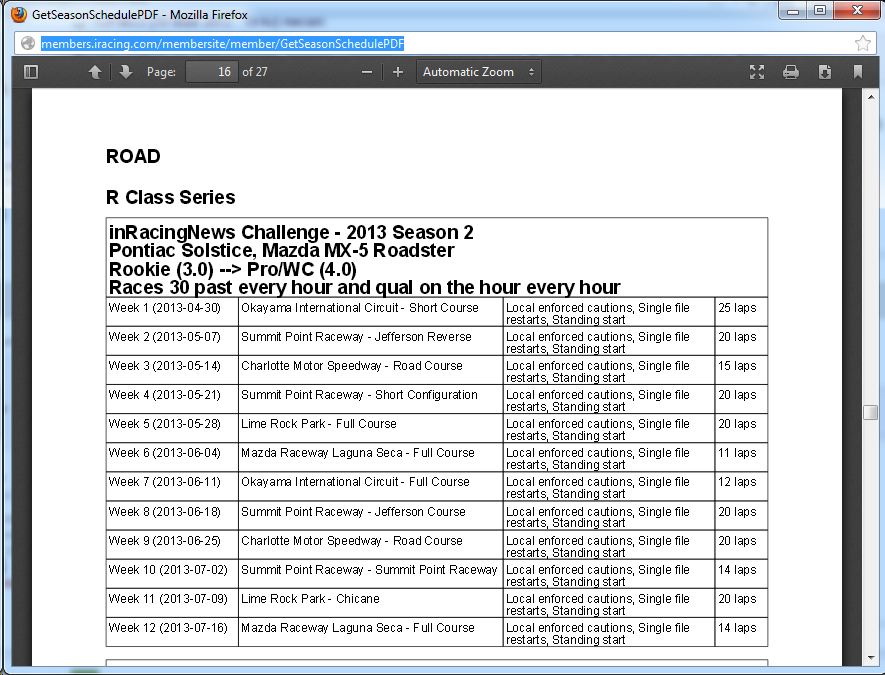Go to the previous PDF page
The image size is (885, 675).
click(x=95, y=72)
